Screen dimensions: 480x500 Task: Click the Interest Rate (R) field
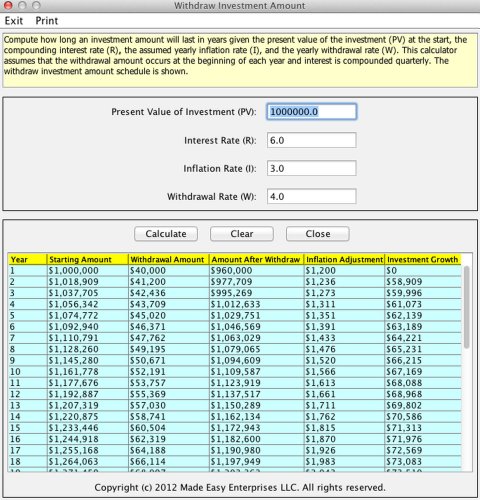[312, 140]
